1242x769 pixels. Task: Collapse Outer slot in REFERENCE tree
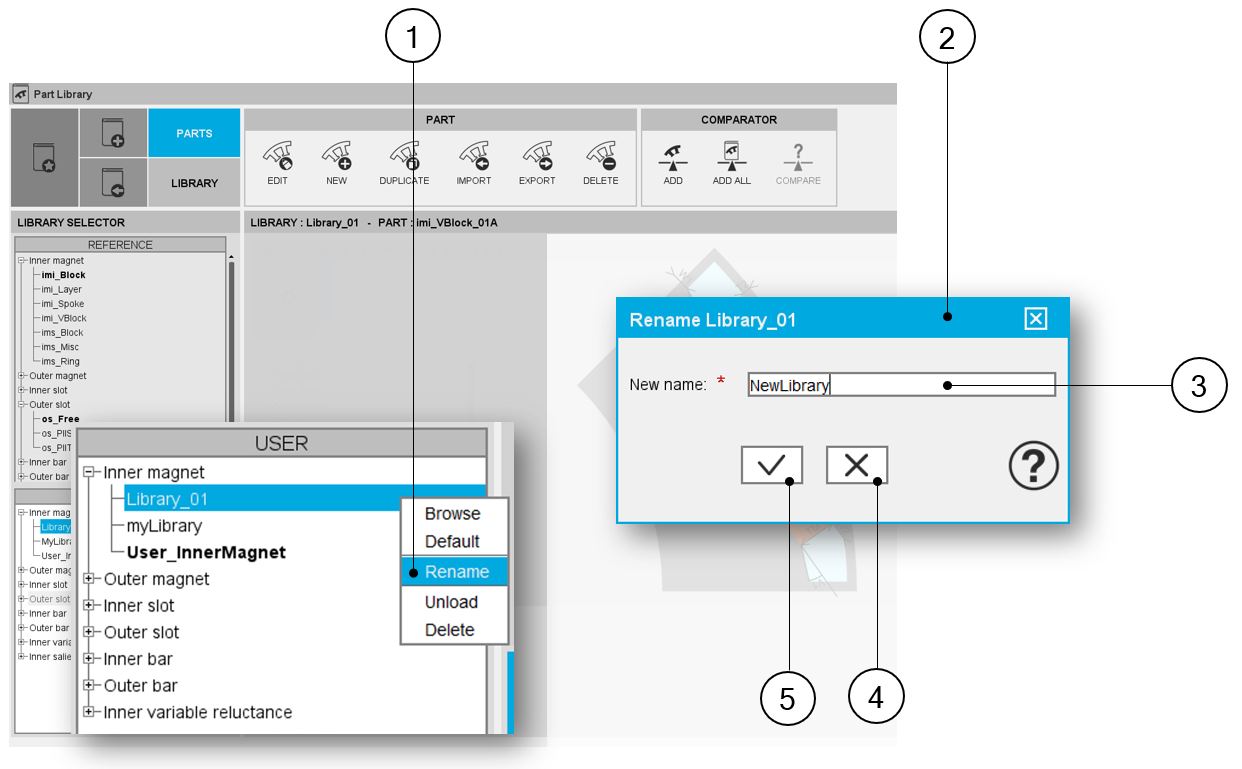[x=21, y=405]
